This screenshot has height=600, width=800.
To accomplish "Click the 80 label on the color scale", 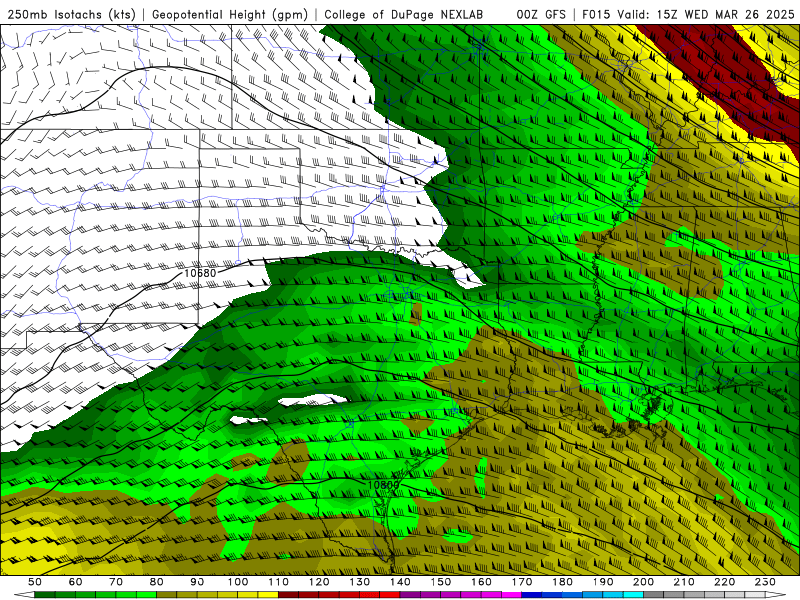I will click(x=157, y=582).
